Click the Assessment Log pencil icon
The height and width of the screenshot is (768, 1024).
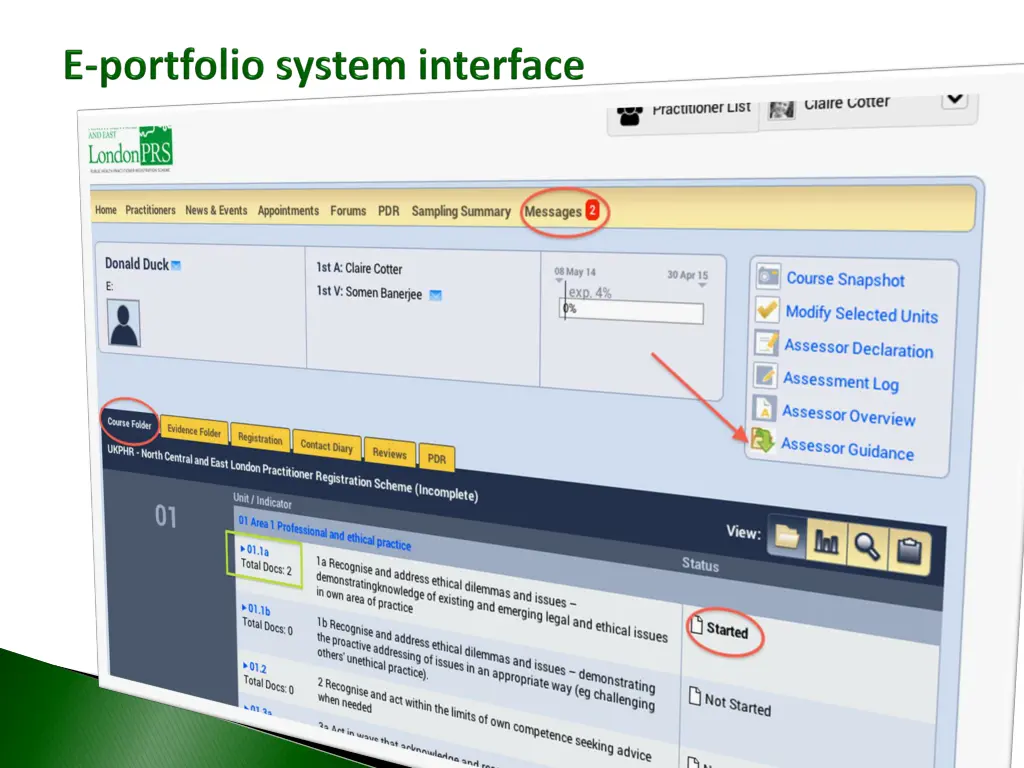(765, 375)
